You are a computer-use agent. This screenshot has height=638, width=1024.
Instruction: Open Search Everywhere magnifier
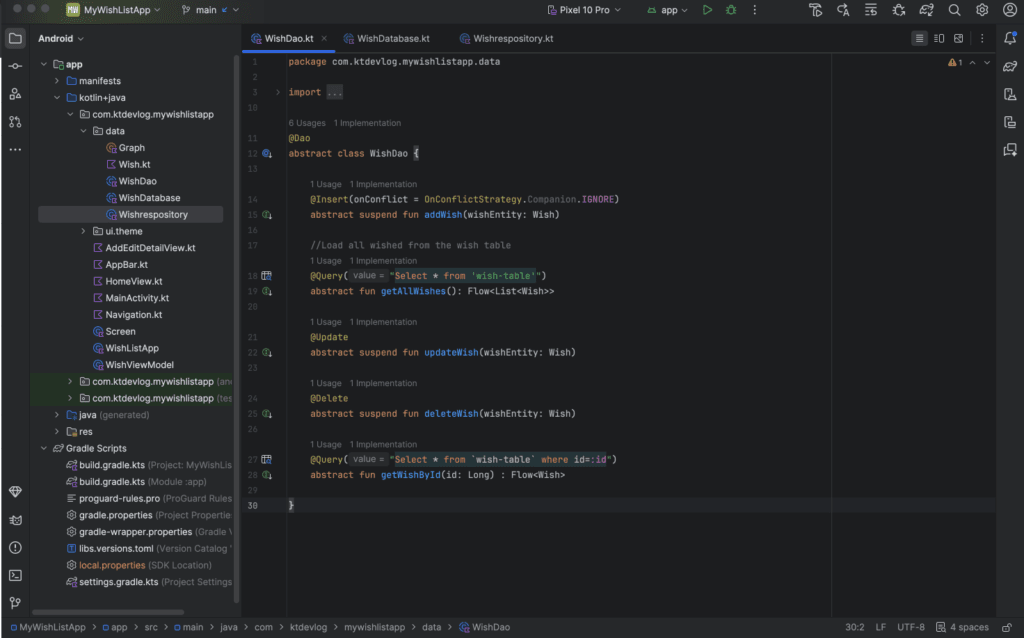click(954, 10)
